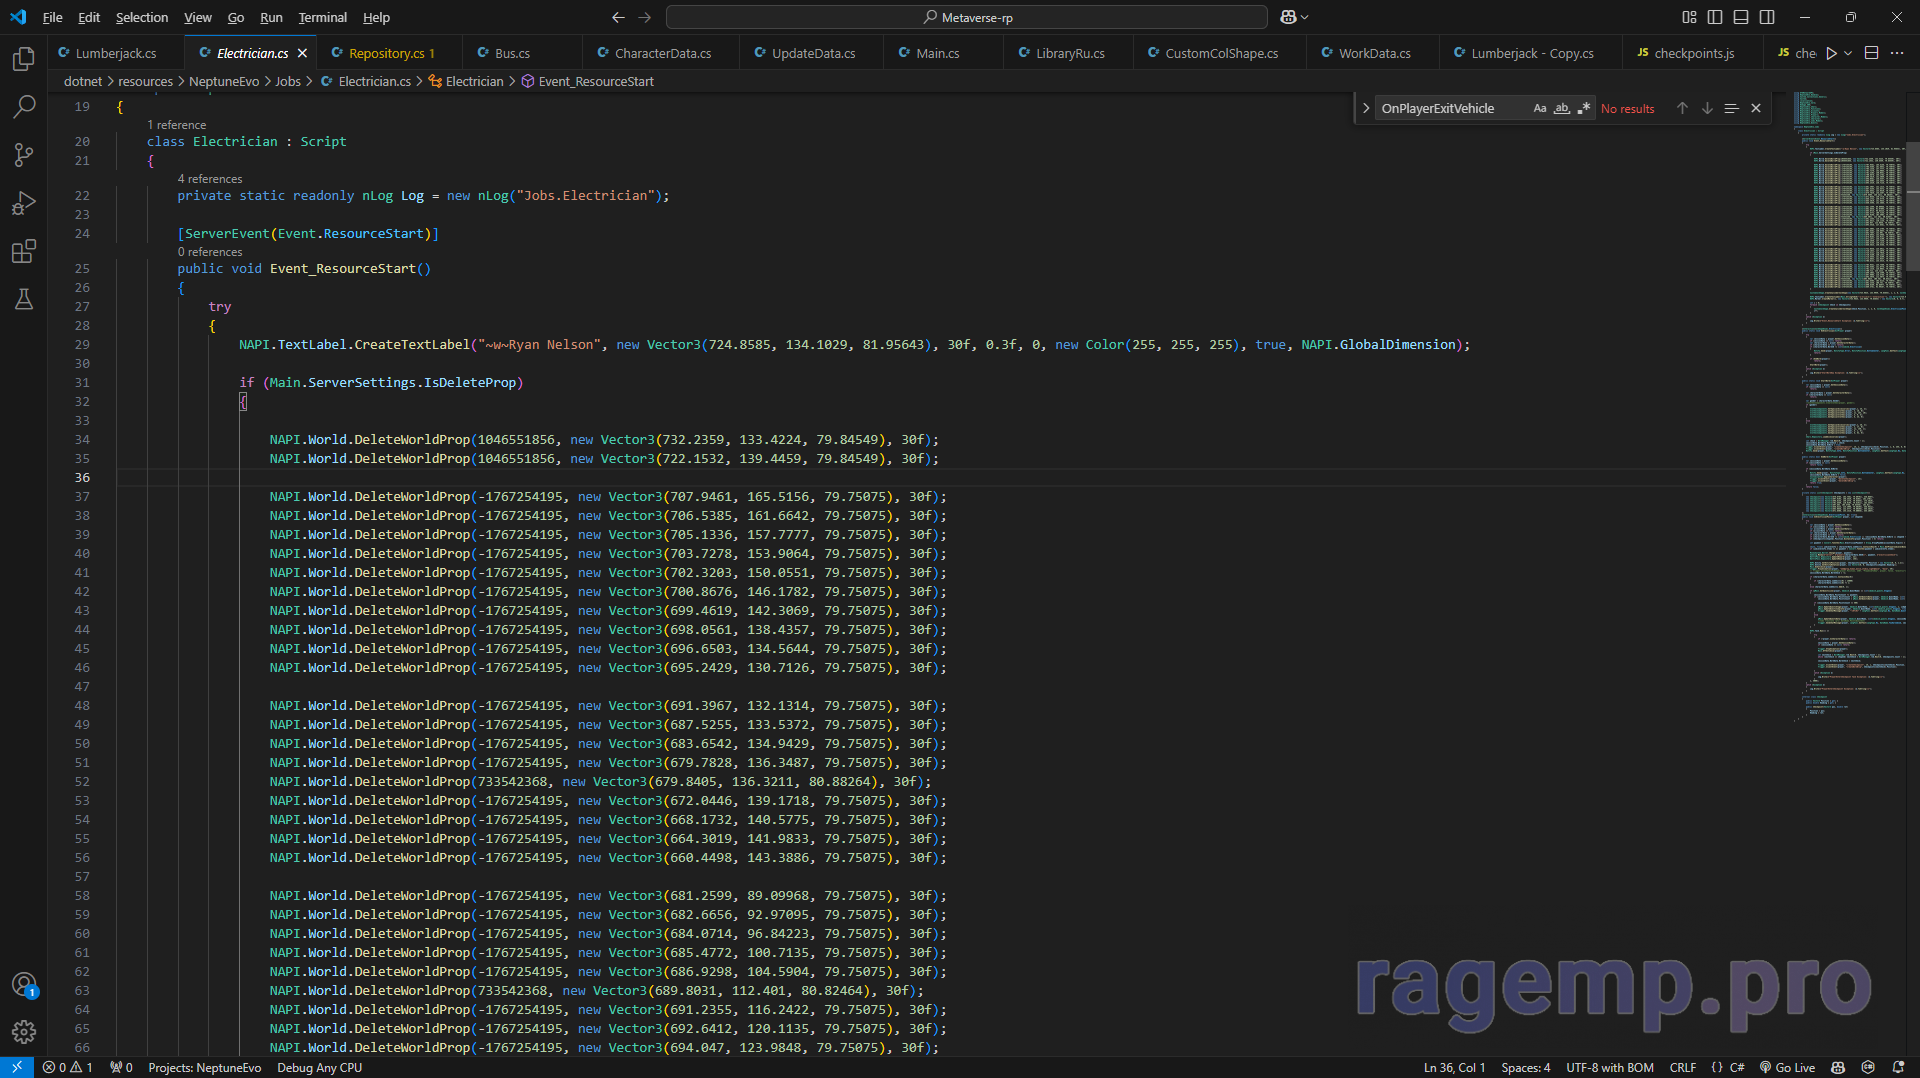Open the run button dropdown chevron
Viewport: 1920px width, 1078px height.
pyautogui.click(x=1848, y=53)
